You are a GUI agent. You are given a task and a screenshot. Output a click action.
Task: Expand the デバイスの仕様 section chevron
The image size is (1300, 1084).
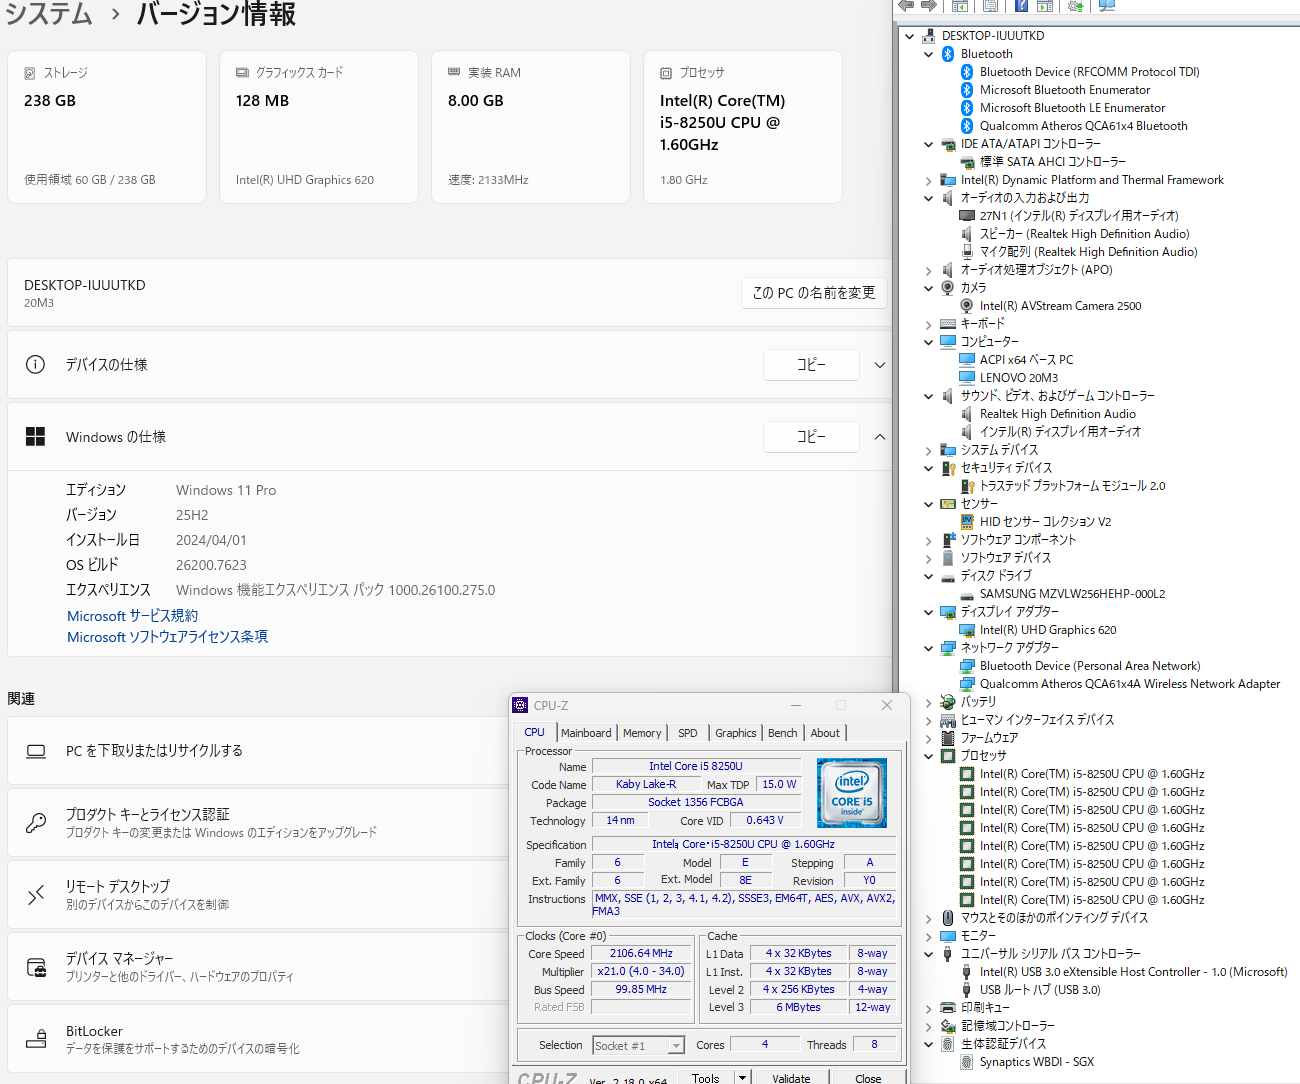tap(880, 365)
